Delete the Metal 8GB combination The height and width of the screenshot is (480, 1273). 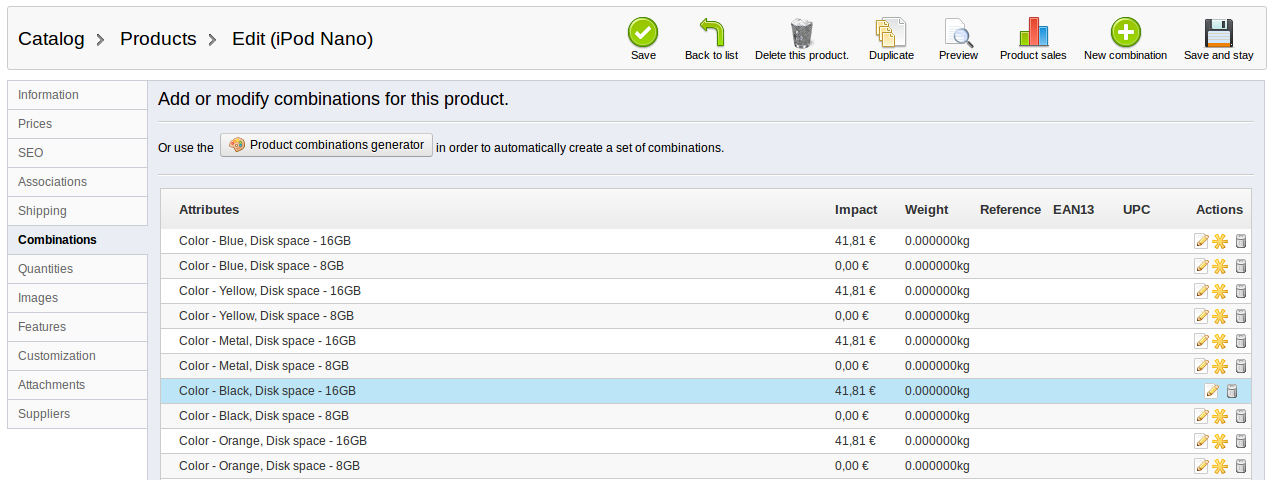coord(1241,366)
